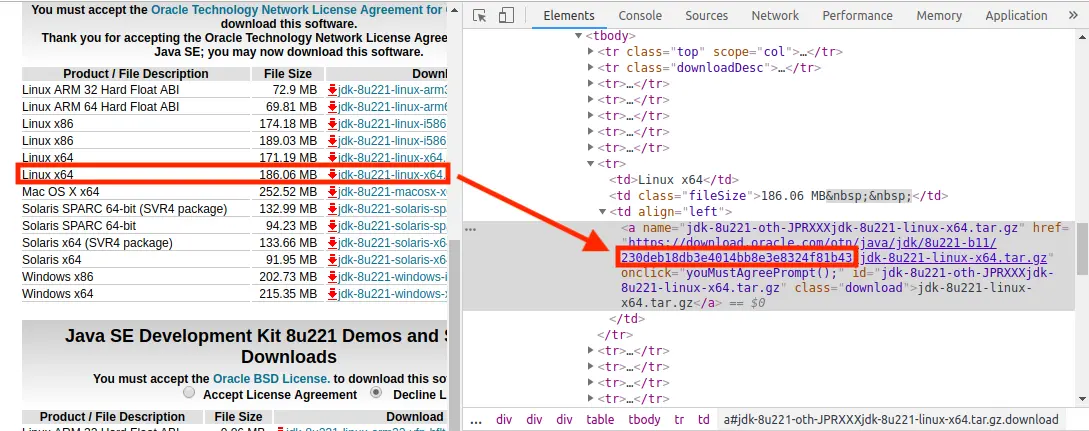Screen dimensions: 1089x431
Task: Select the tr breadcrumb in DevTools
Action: (679, 419)
